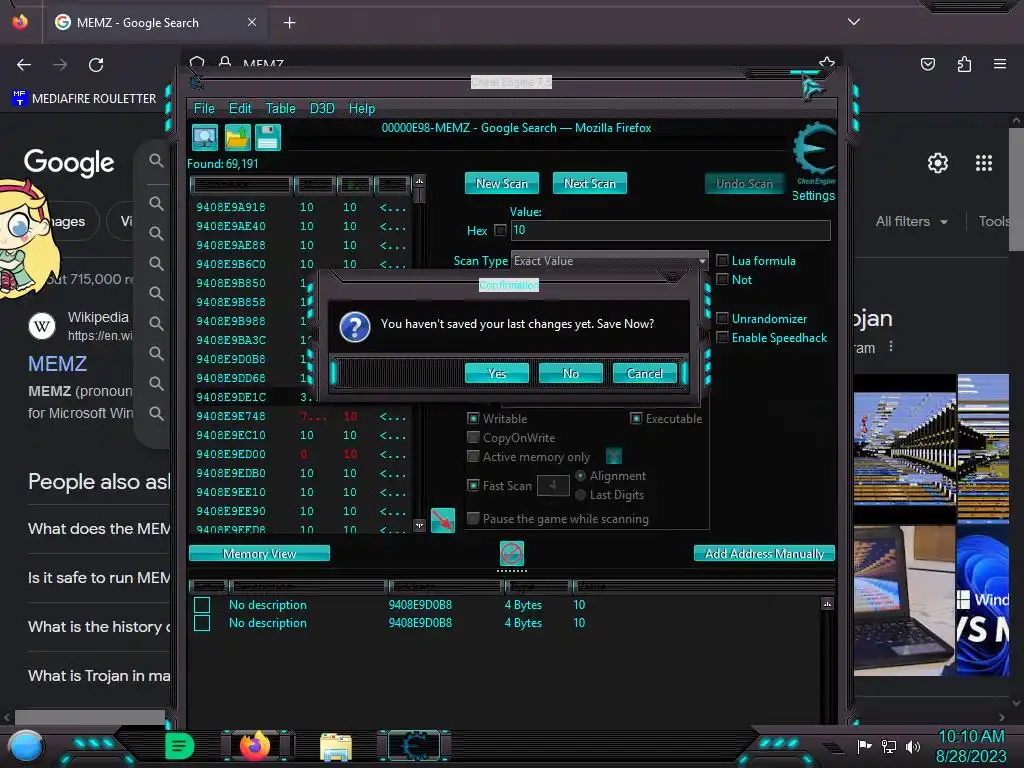Click the Fast Scan alignment value field

pyautogui.click(x=553, y=485)
